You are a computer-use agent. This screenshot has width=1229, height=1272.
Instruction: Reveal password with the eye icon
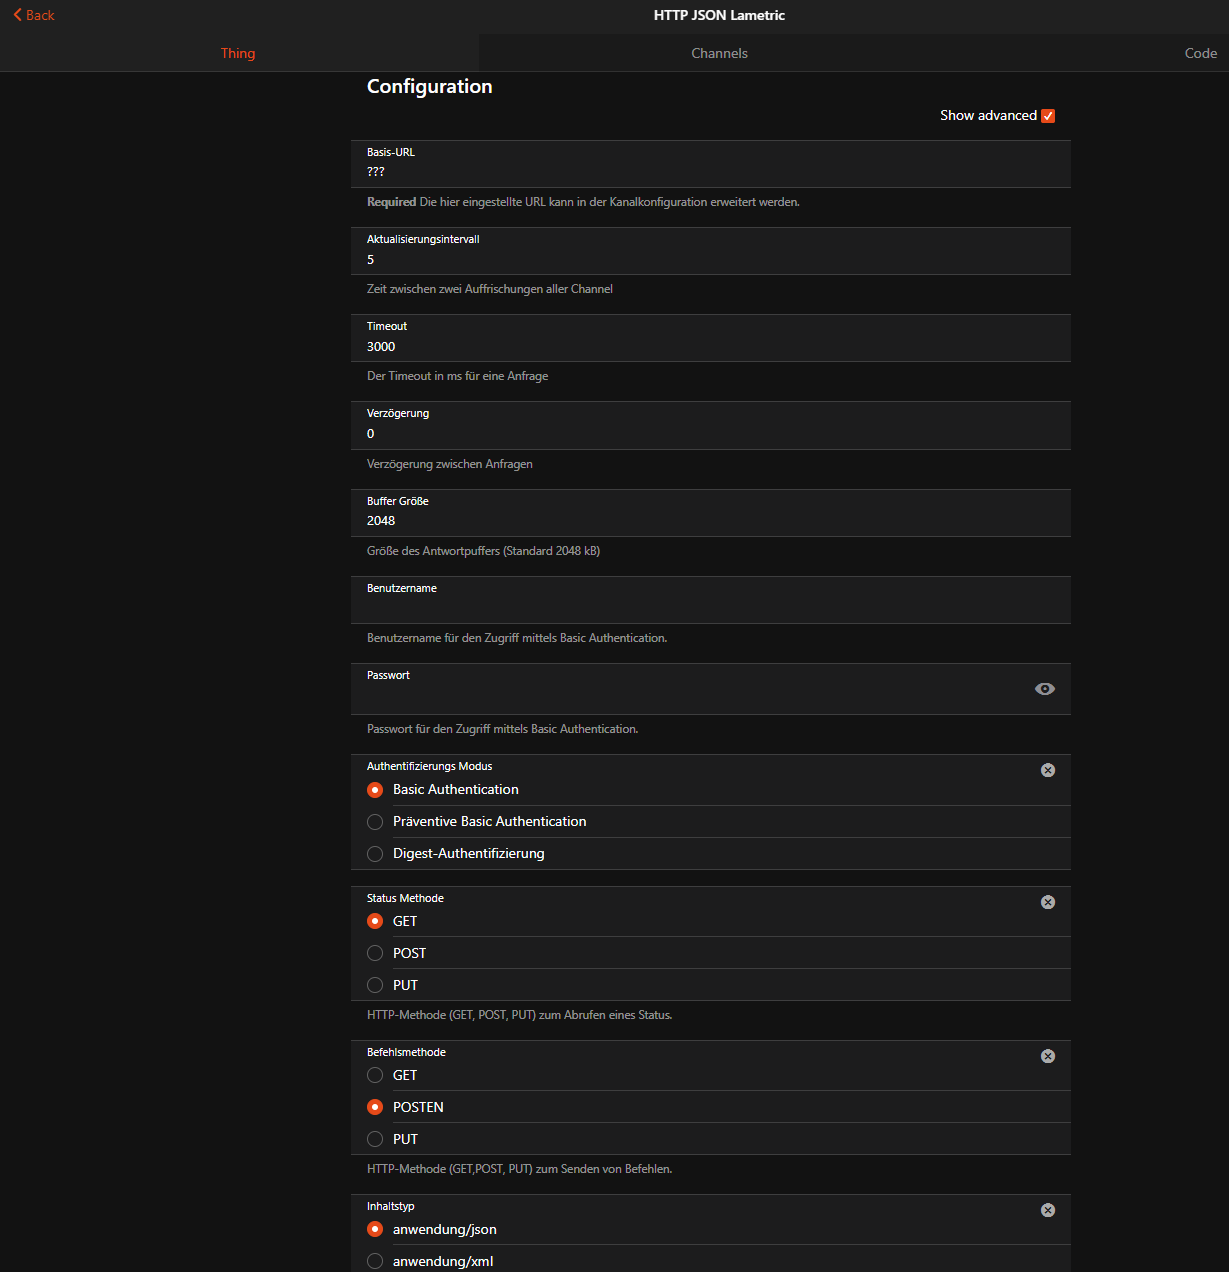point(1044,689)
